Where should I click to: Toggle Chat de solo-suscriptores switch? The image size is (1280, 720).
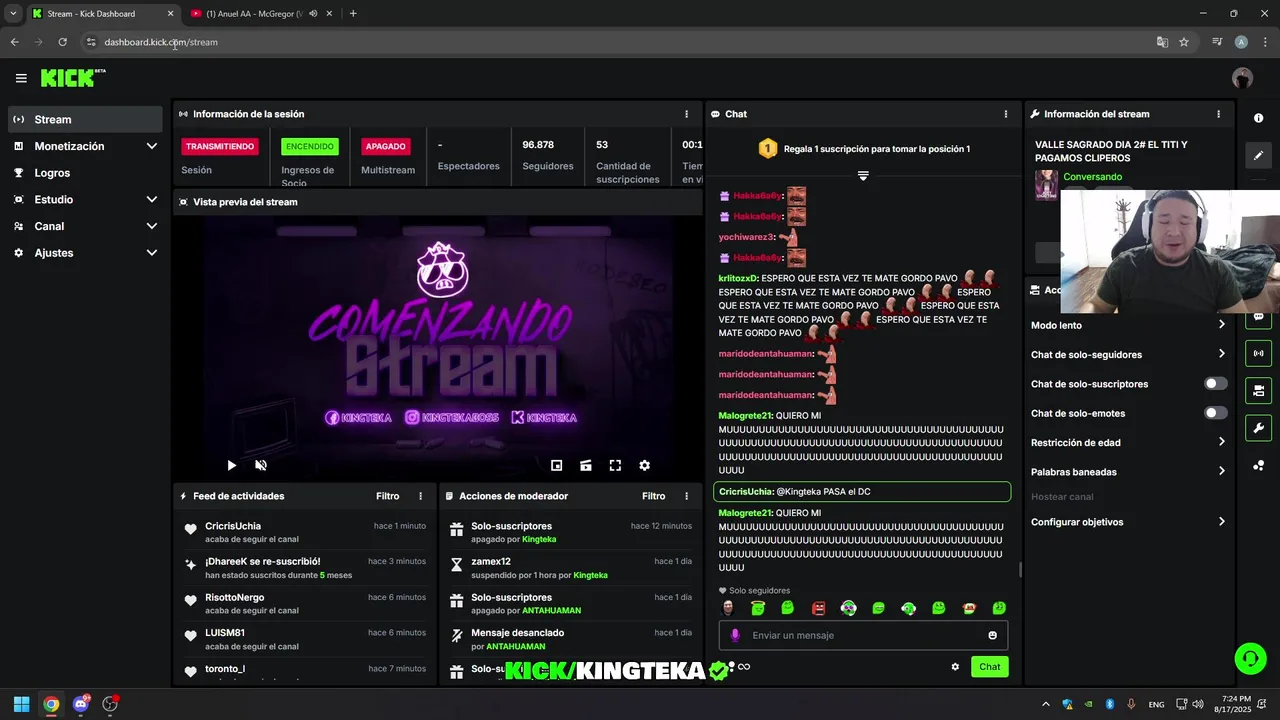[x=1215, y=384]
